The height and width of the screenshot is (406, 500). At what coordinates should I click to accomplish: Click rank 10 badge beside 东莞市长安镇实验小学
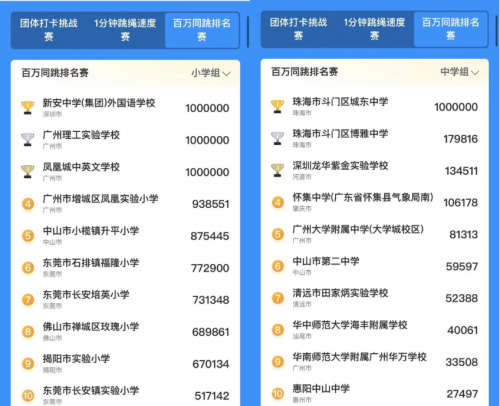[28, 396]
